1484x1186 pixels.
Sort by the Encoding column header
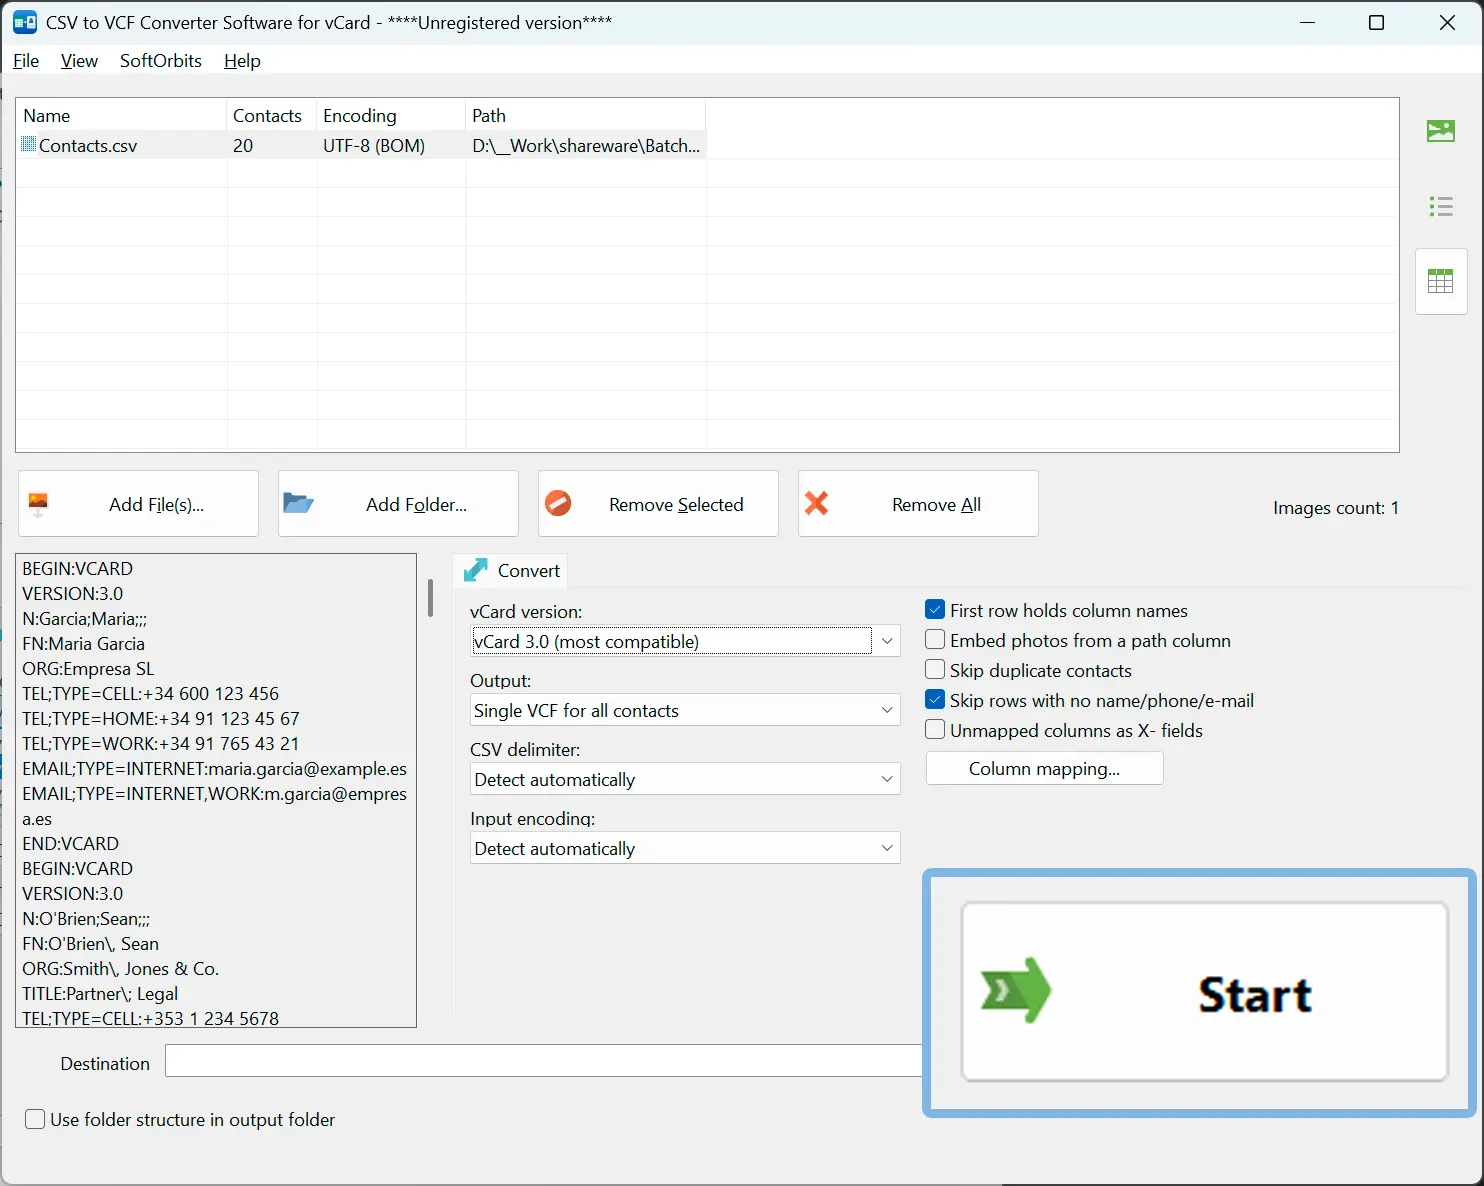391,116
